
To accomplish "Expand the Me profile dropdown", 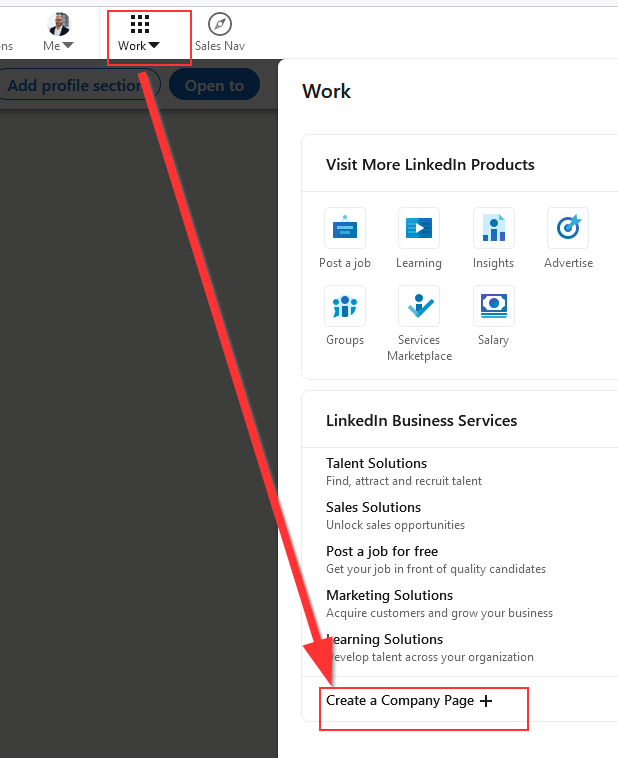I will click(59, 46).
